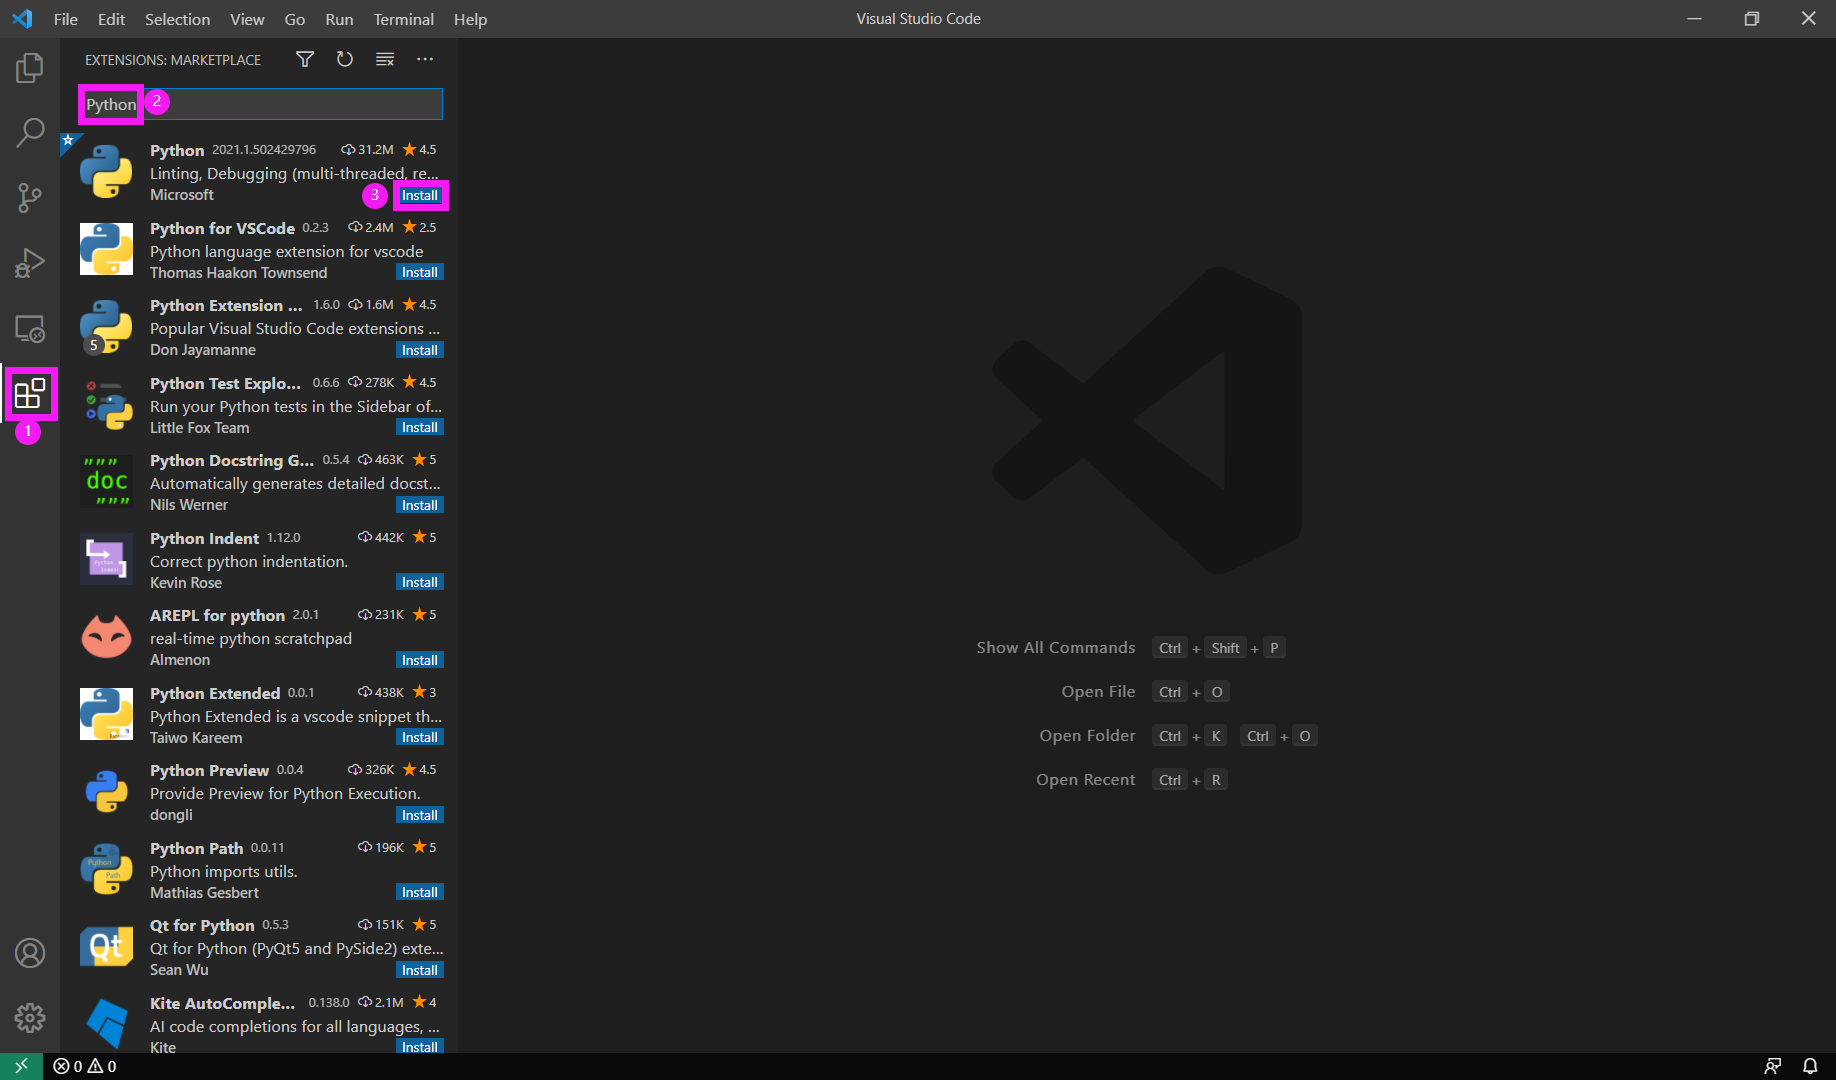Open Views and More Actions ellipsis

pos(425,59)
